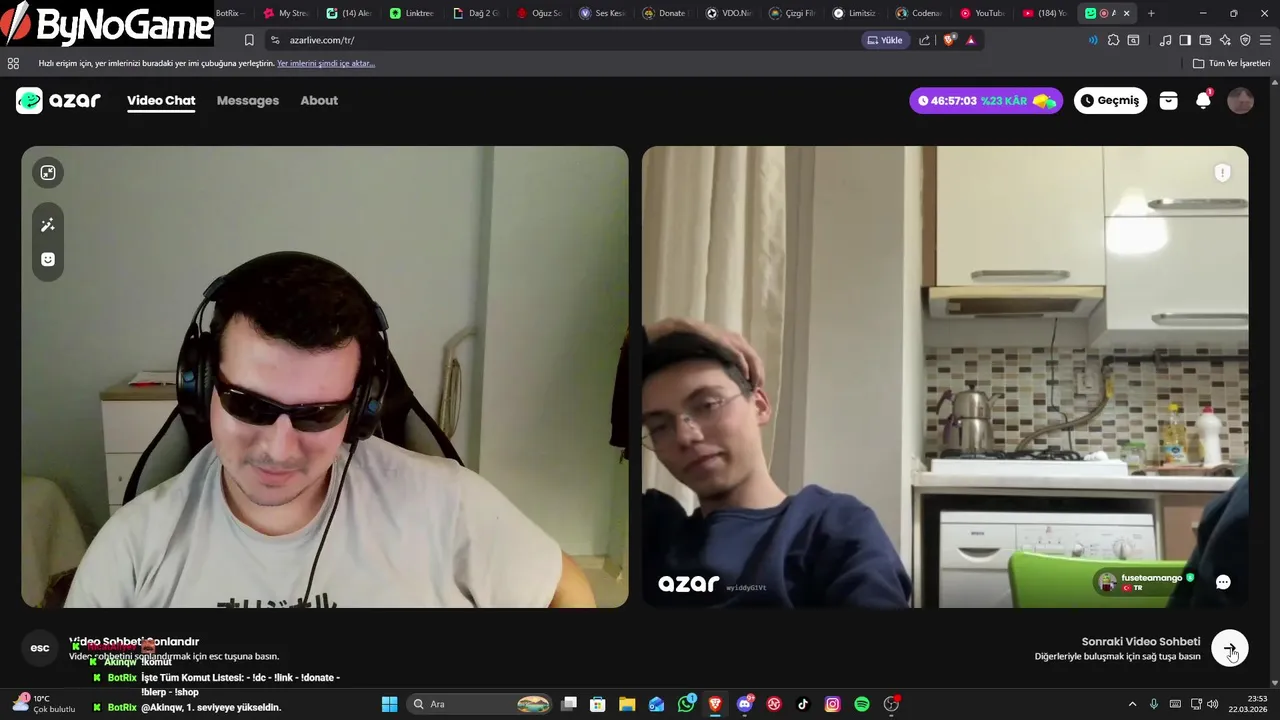Screen dimensions: 1280x720
Task: Open the browser apps grid icon
Action: pyautogui.click(x=13, y=63)
